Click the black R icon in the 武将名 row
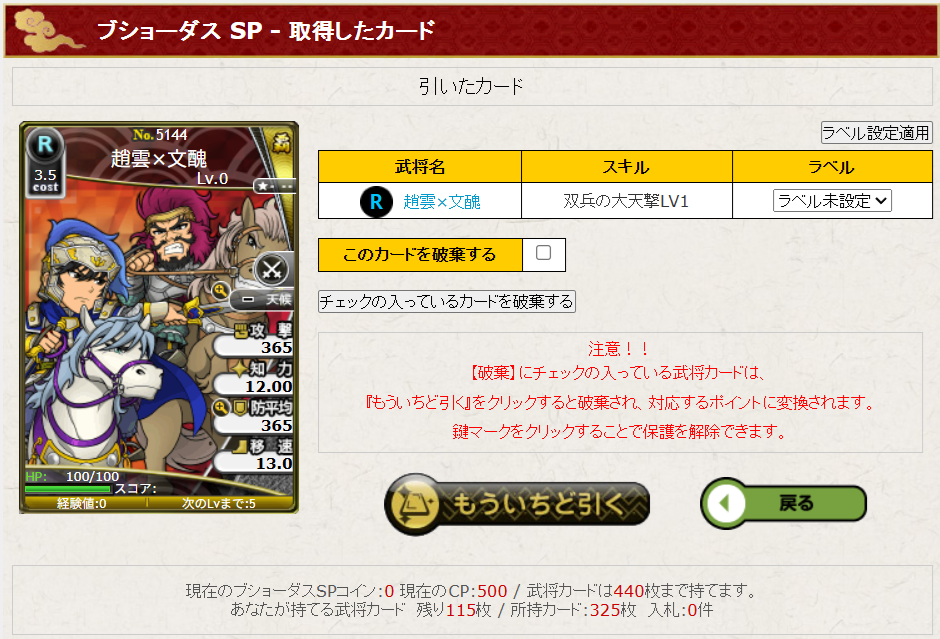The height and width of the screenshot is (639, 940). tap(376, 201)
